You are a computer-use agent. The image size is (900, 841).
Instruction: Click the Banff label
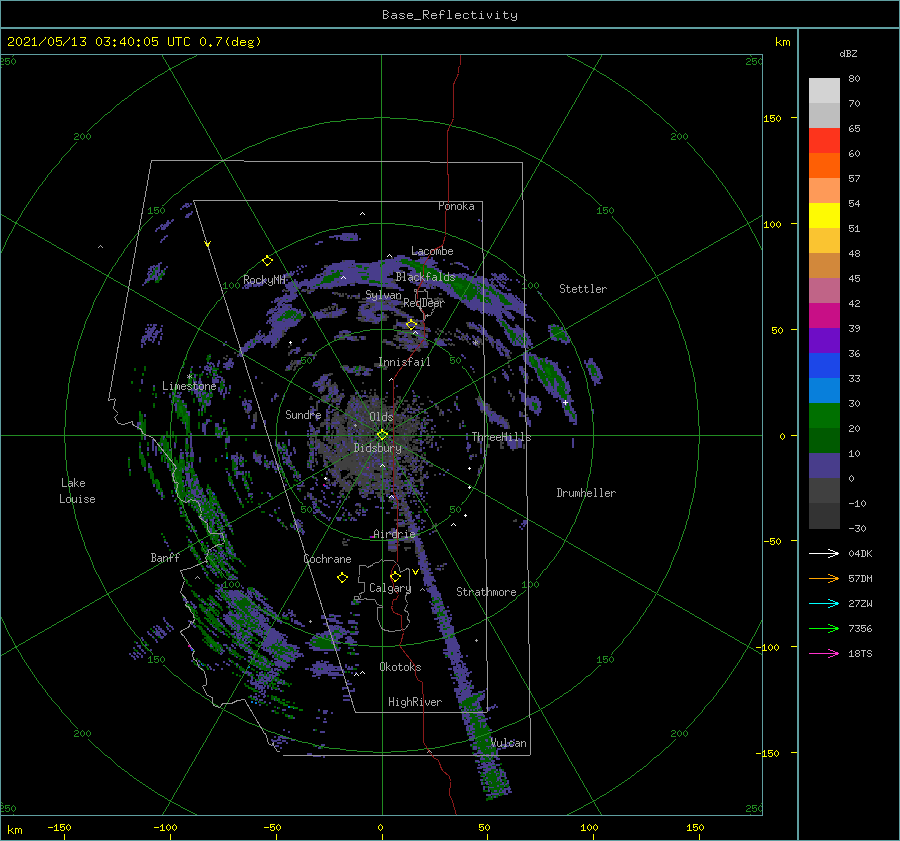(x=165, y=557)
